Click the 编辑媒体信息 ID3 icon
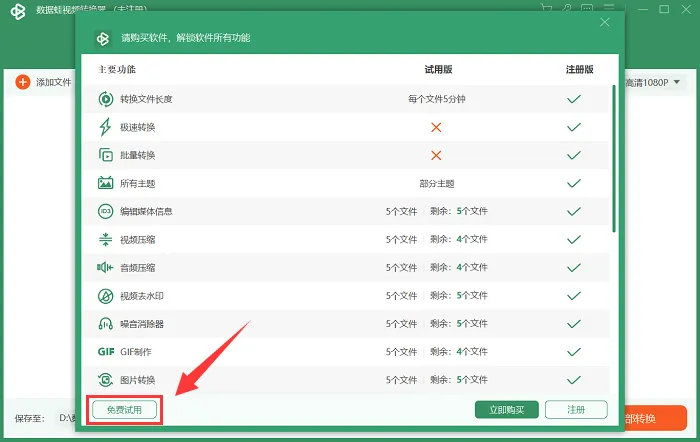Image resolution: width=700 pixels, height=442 pixels. pos(105,211)
